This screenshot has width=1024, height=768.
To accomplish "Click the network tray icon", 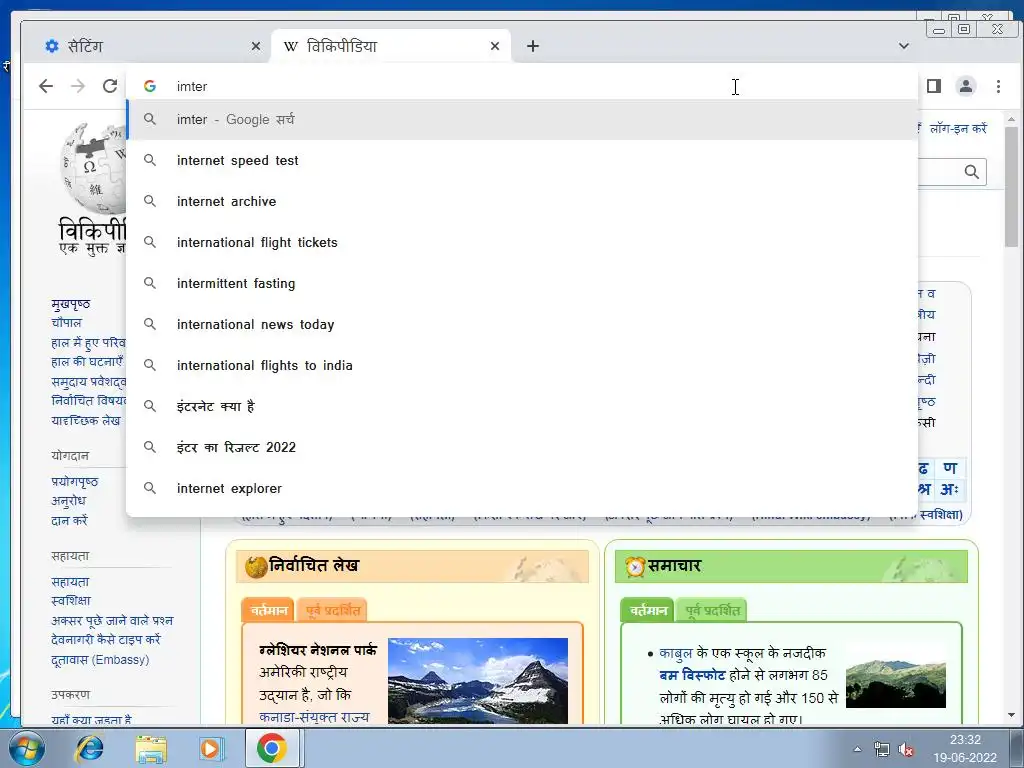I will [882, 749].
